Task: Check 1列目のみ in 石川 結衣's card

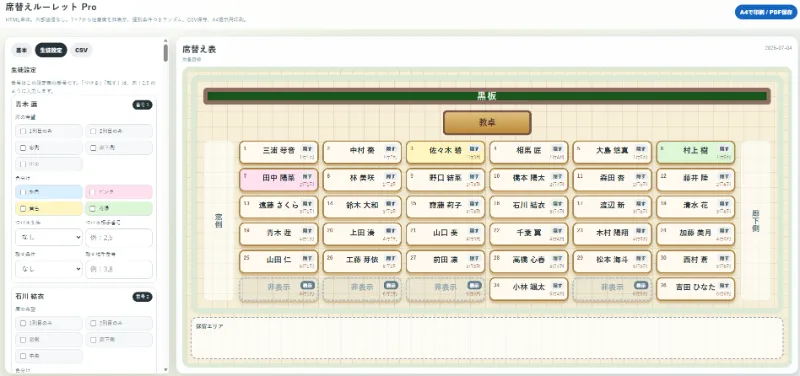Action: click(23, 323)
